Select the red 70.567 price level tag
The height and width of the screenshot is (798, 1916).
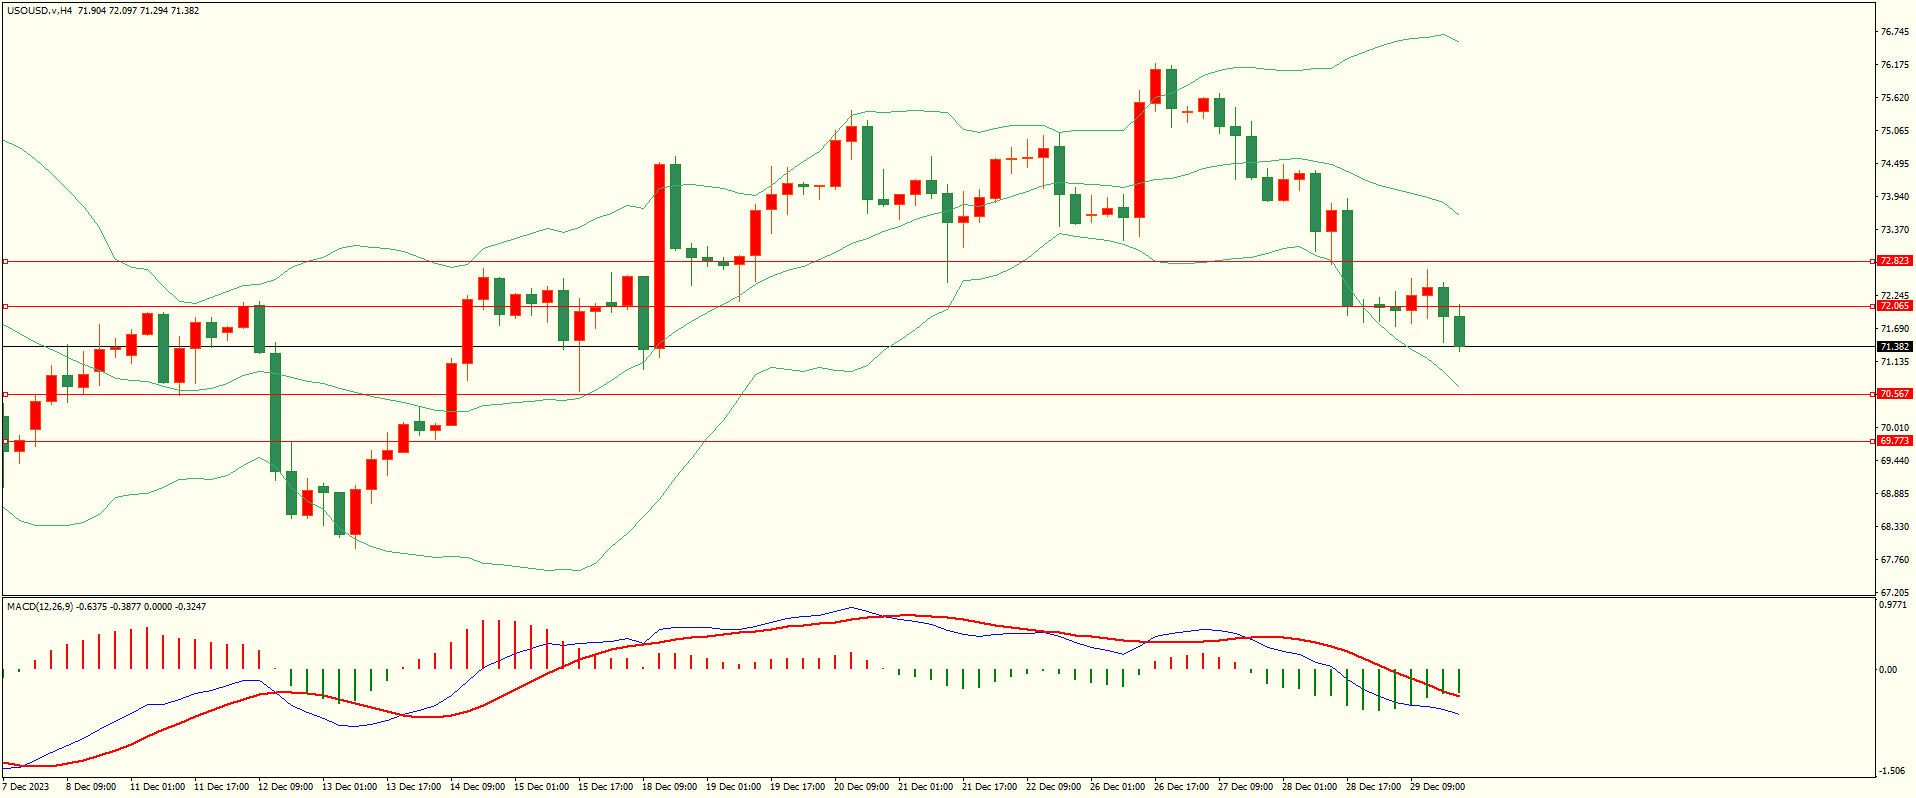pos(1894,394)
